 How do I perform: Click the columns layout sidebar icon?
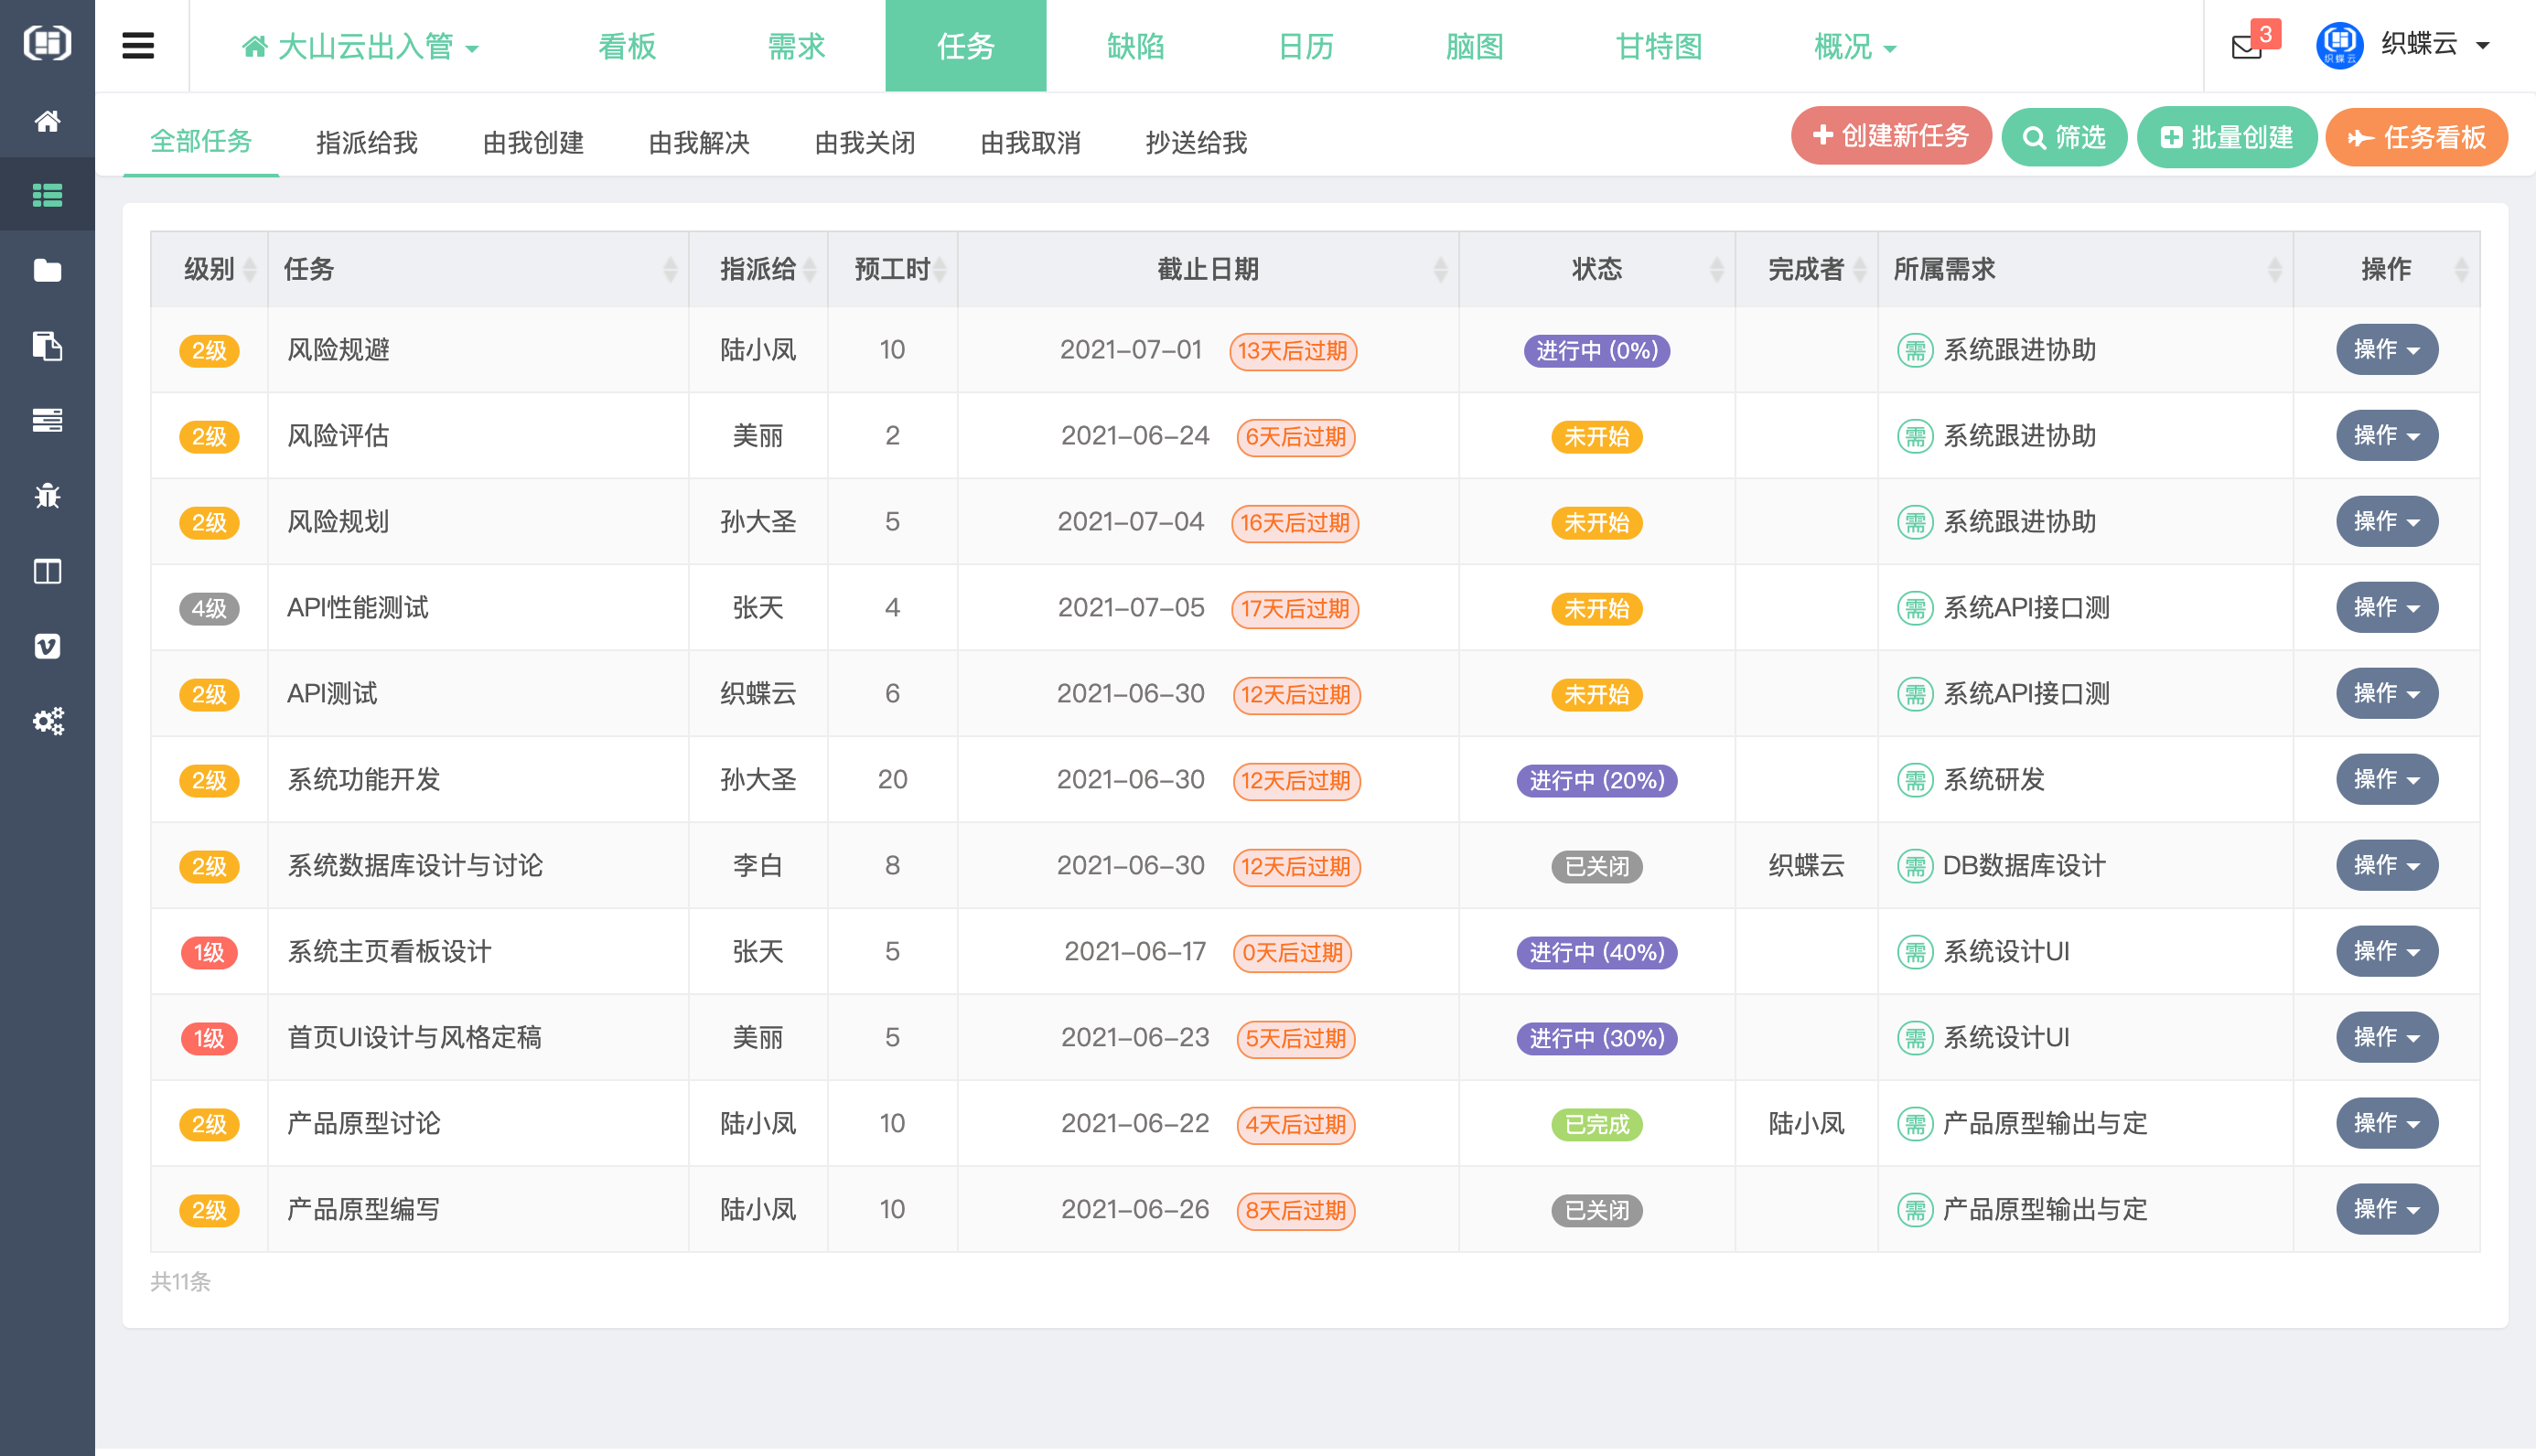(x=47, y=571)
